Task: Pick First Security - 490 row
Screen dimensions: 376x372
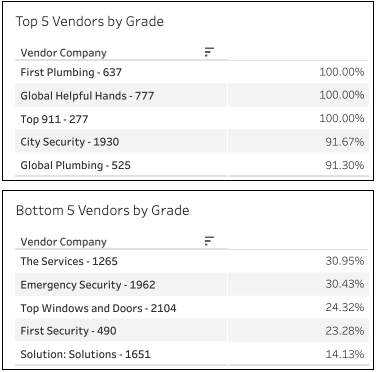Action: (192, 331)
